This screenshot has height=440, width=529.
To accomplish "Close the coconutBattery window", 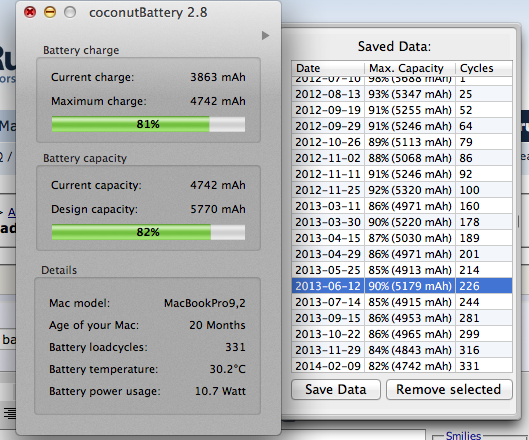I will [30, 12].
